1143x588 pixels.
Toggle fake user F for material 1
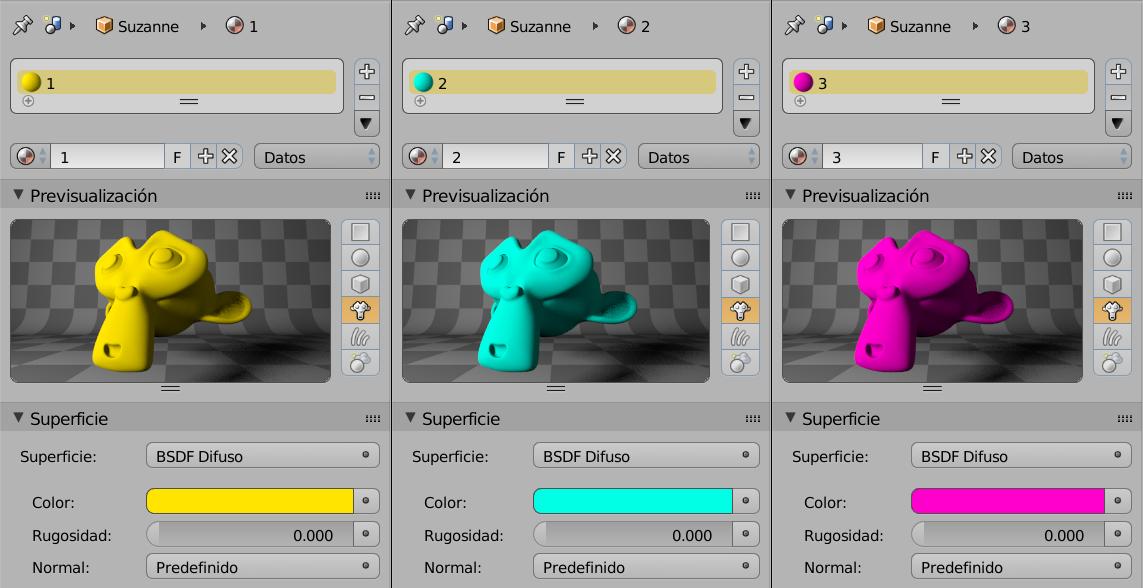tap(177, 157)
